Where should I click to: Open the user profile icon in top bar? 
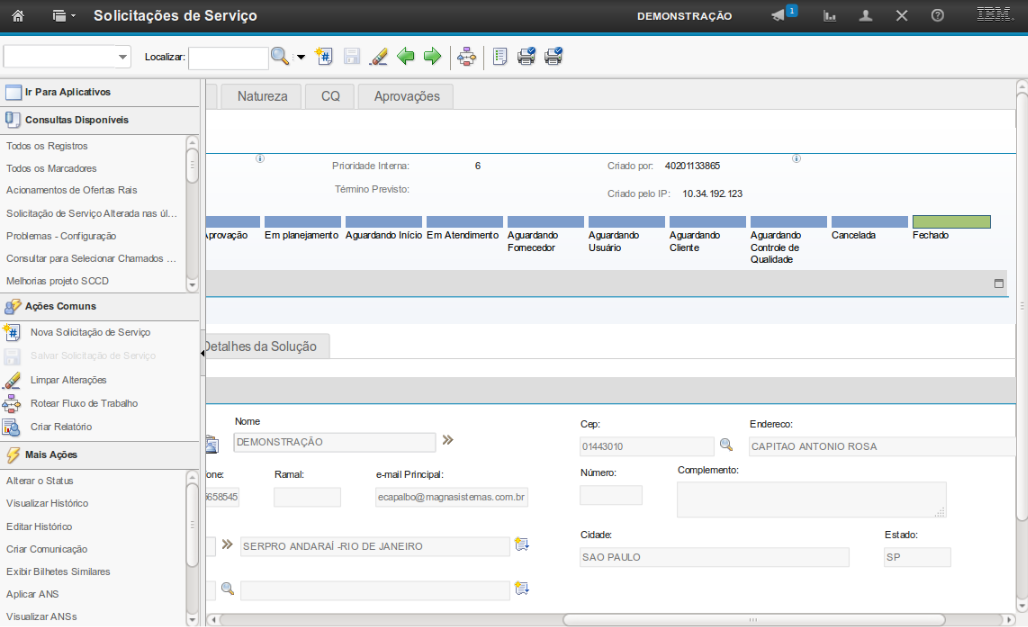point(866,16)
